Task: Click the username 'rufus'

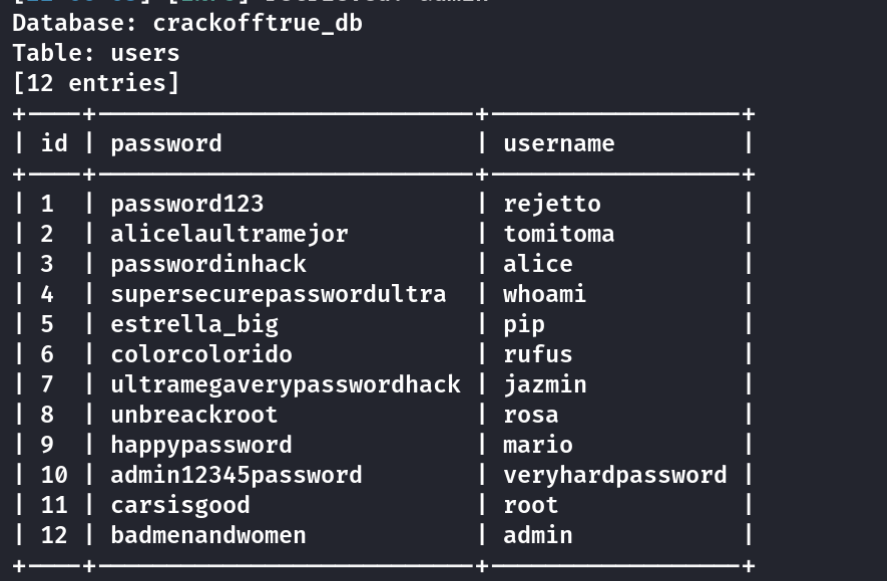Action: pyautogui.click(x=538, y=355)
